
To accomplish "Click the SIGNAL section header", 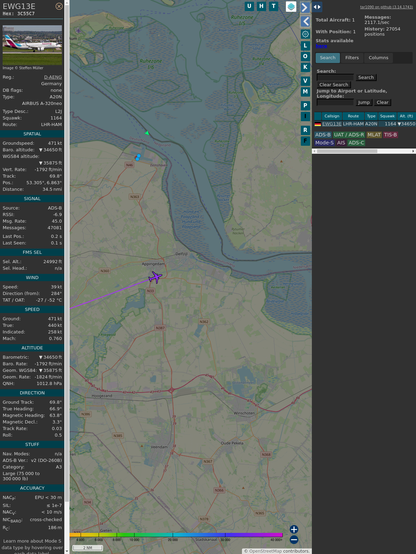I will click(32, 199).
